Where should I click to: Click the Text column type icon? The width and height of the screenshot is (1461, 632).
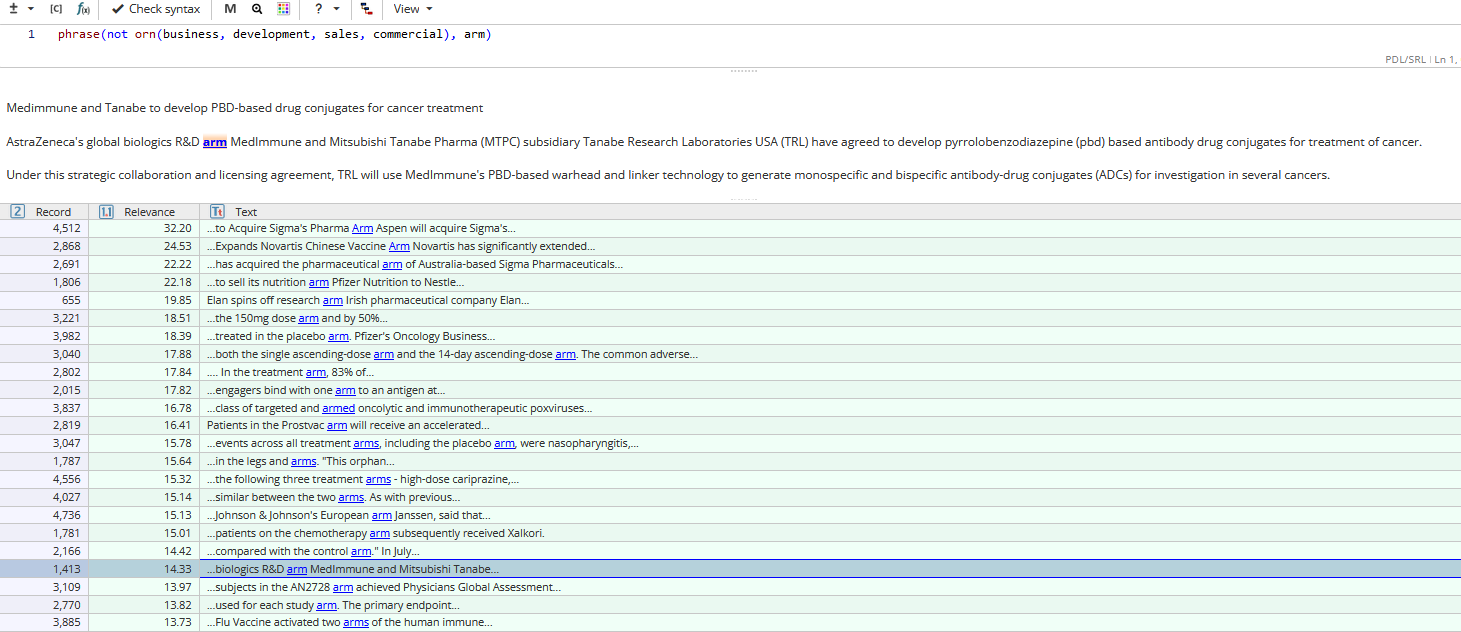click(218, 212)
